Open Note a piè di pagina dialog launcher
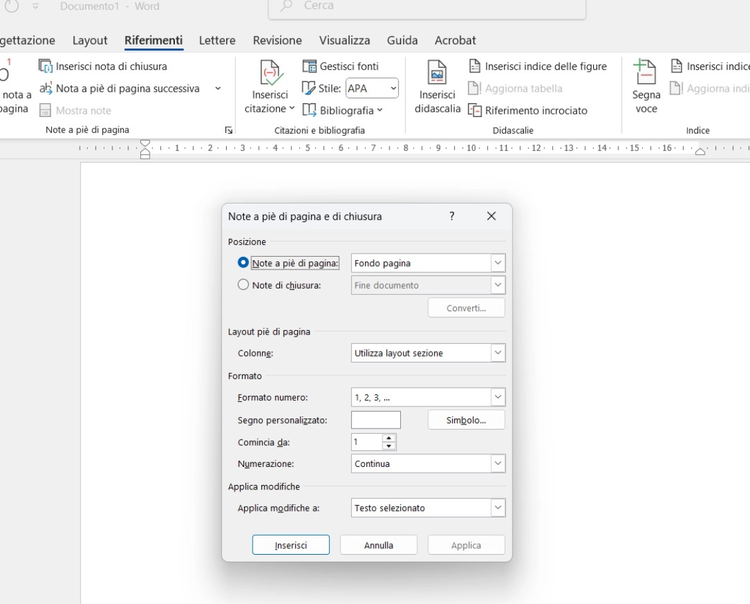Image resolution: width=750 pixels, height=604 pixels. [229, 130]
